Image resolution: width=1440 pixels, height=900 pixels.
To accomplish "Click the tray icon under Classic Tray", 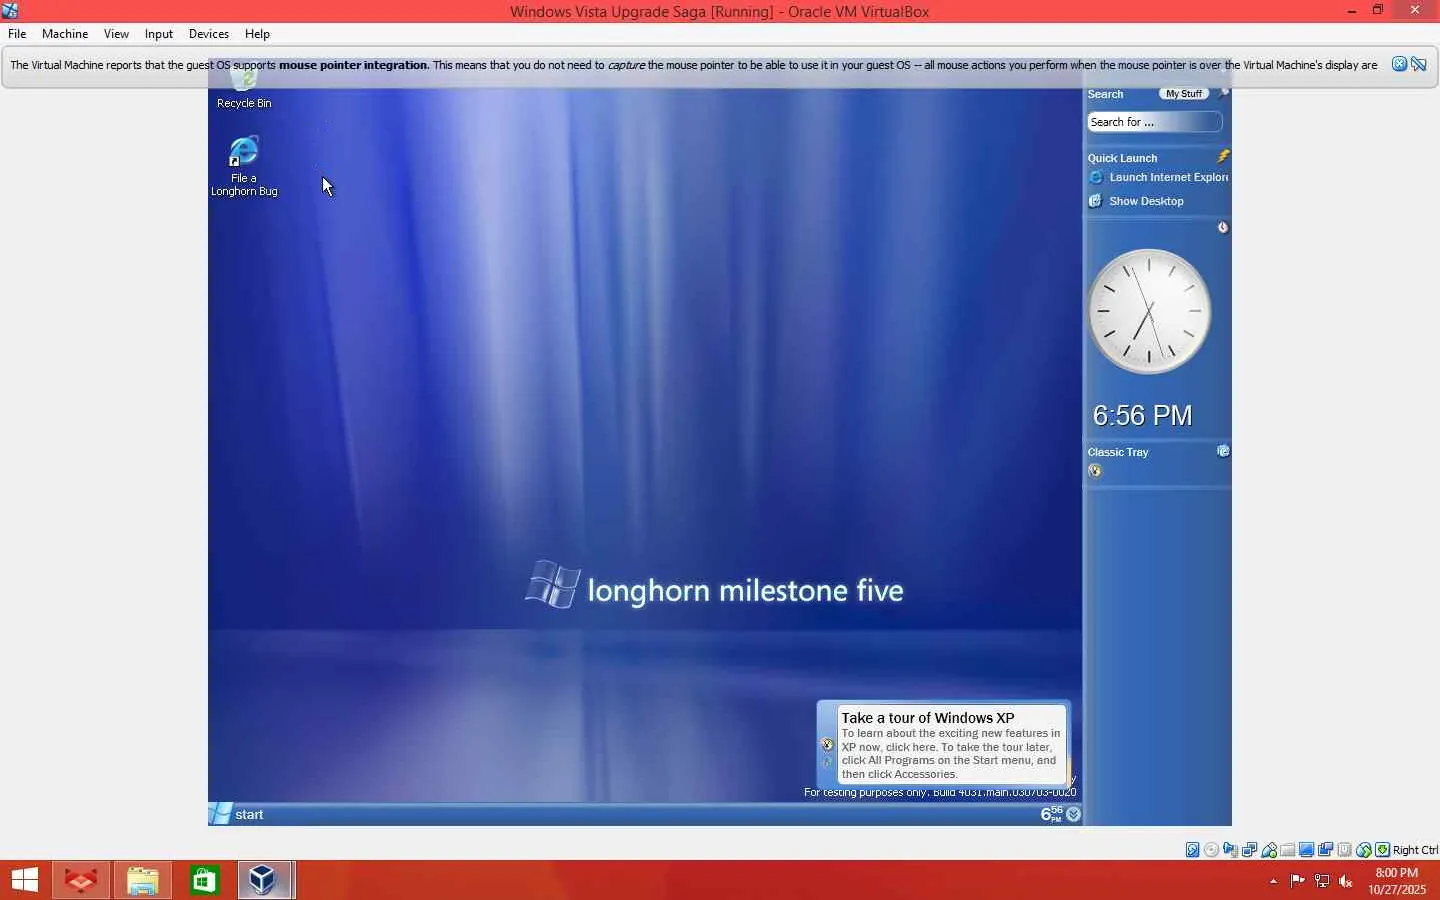I will click(1095, 471).
